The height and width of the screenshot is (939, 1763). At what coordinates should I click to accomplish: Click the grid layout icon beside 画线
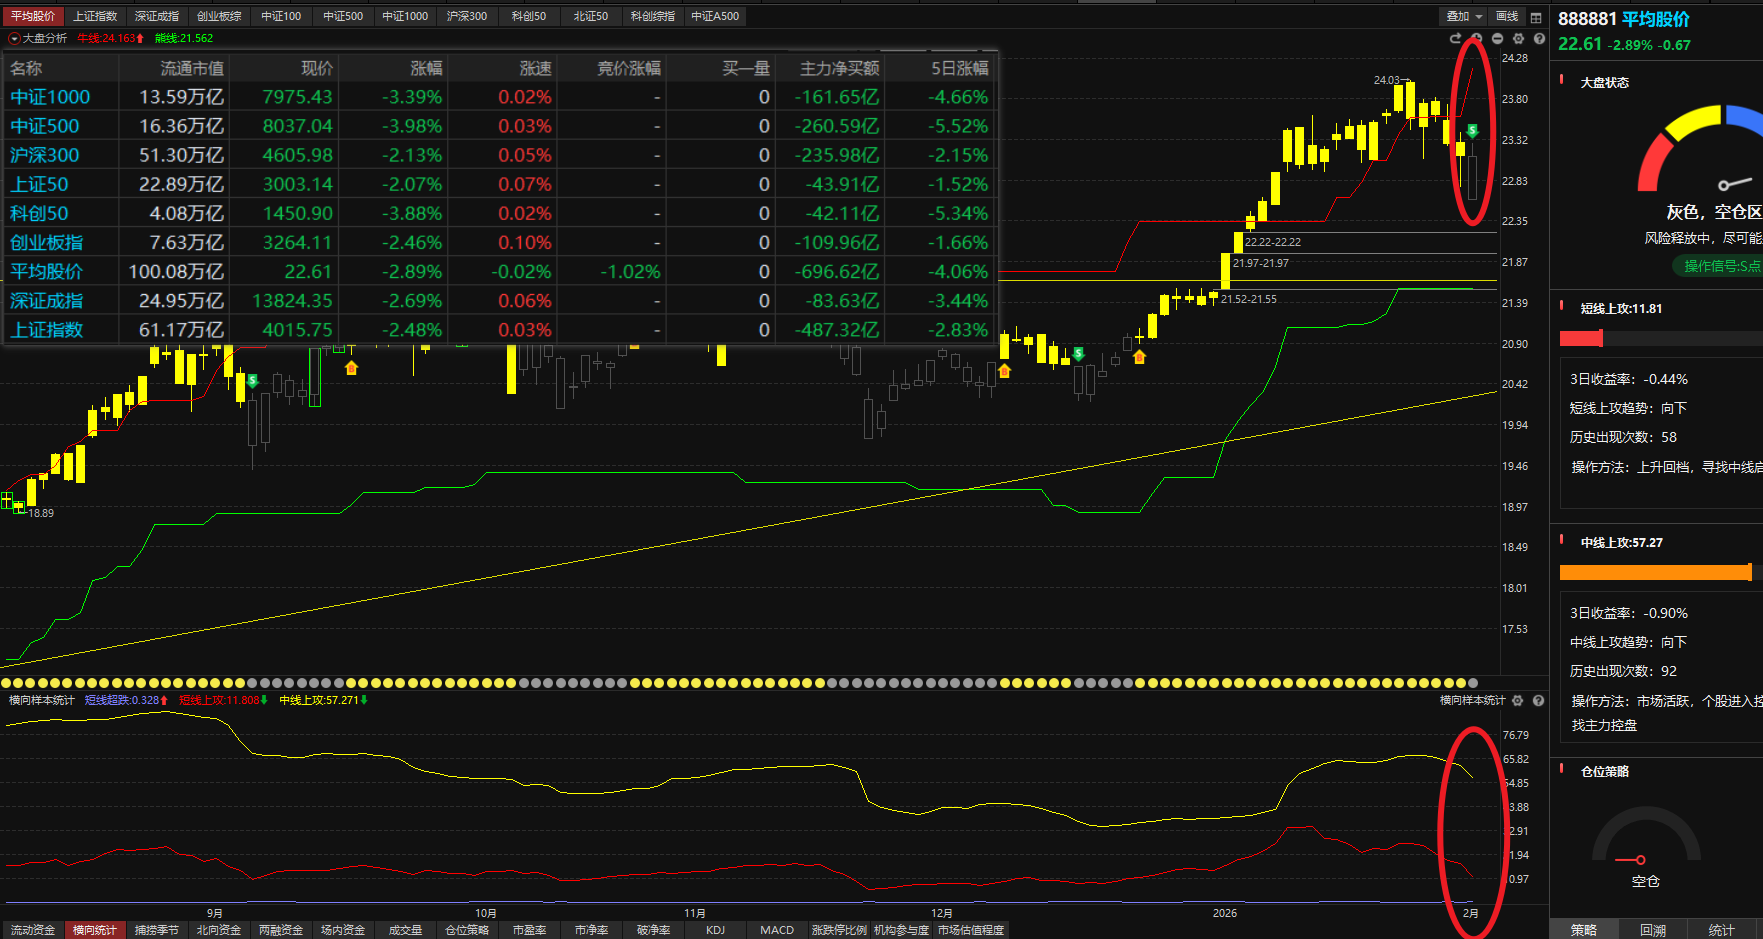[x=1536, y=17]
